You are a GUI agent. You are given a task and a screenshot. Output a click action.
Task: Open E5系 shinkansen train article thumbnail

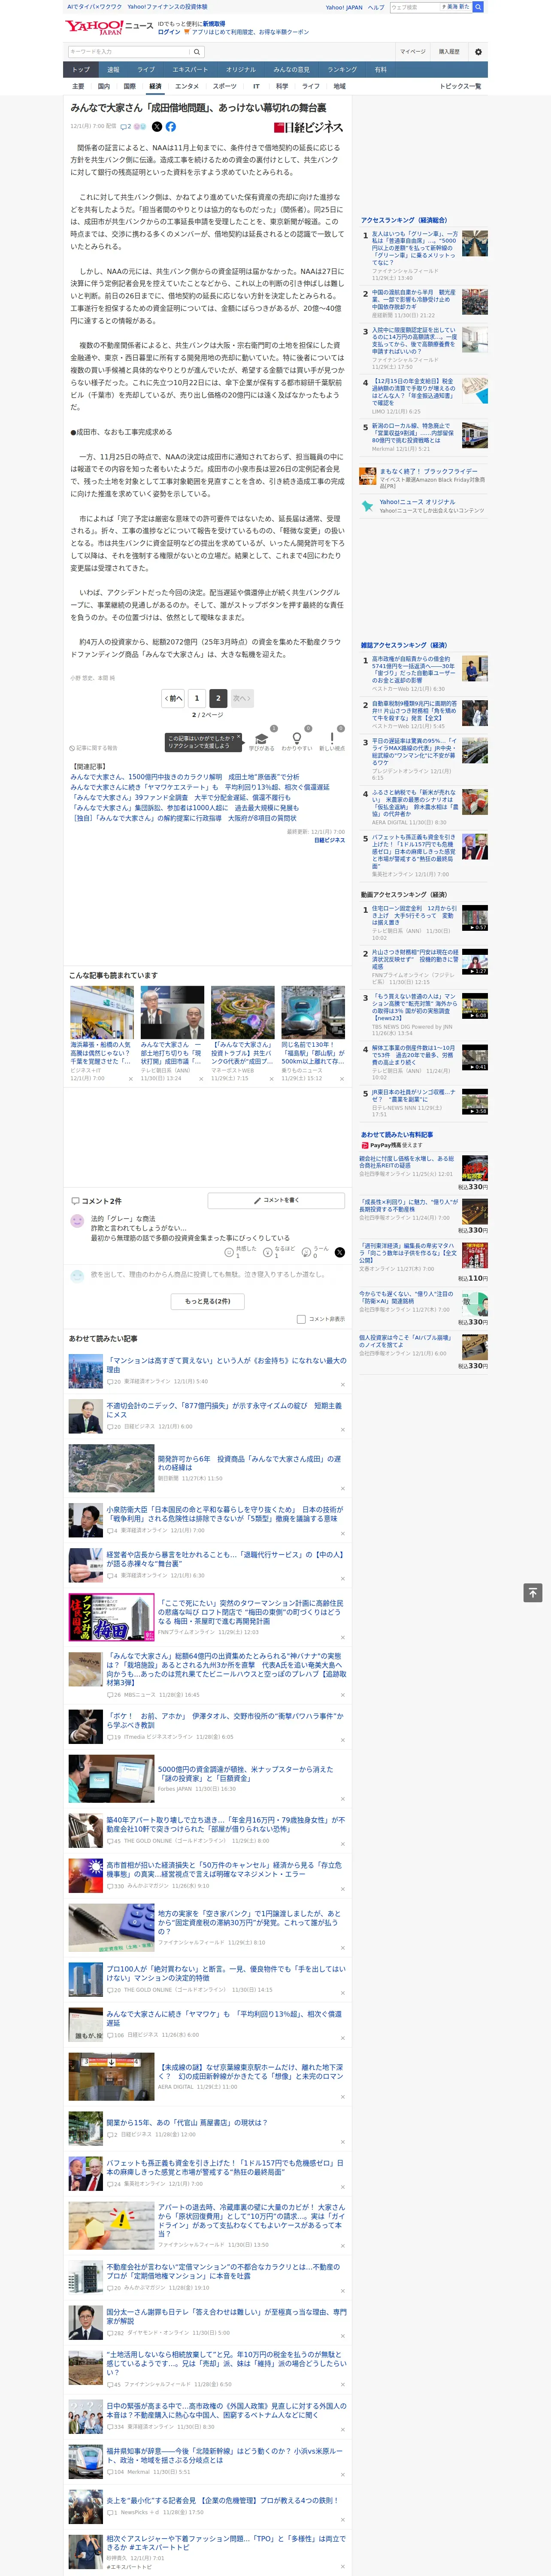(x=313, y=1013)
